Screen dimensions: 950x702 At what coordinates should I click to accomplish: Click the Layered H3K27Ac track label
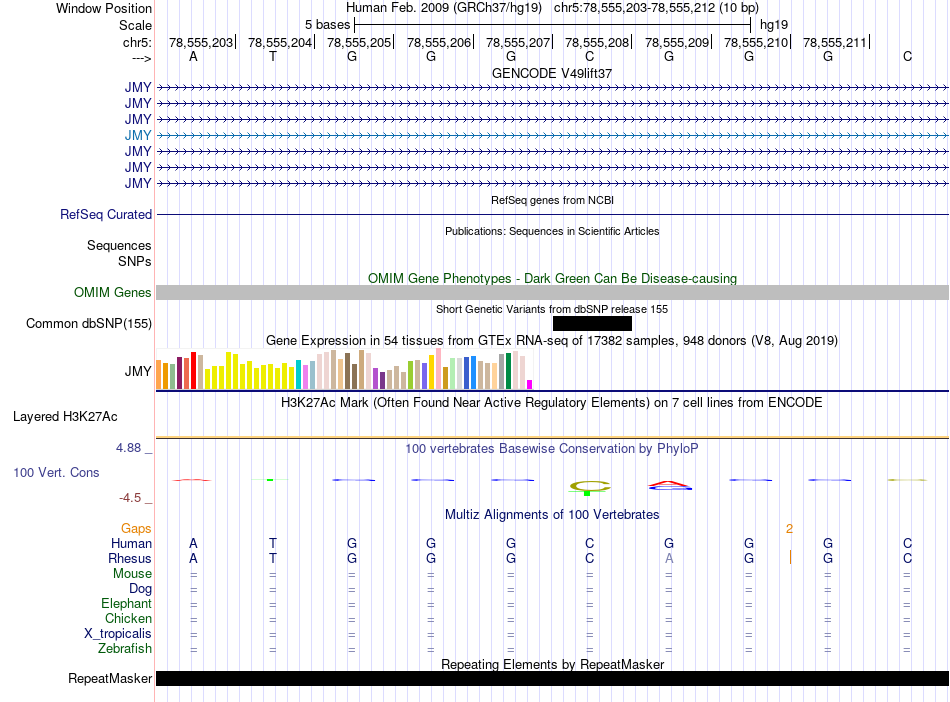tap(65, 417)
